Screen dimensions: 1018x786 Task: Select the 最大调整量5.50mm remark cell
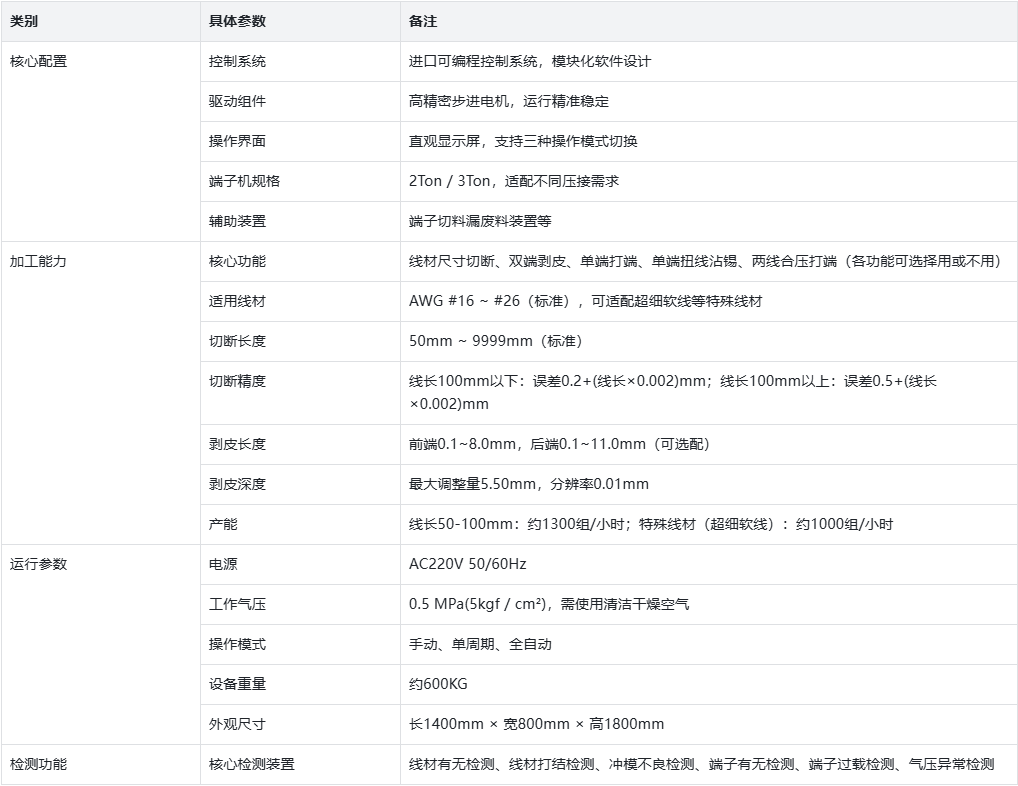click(x=528, y=484)
